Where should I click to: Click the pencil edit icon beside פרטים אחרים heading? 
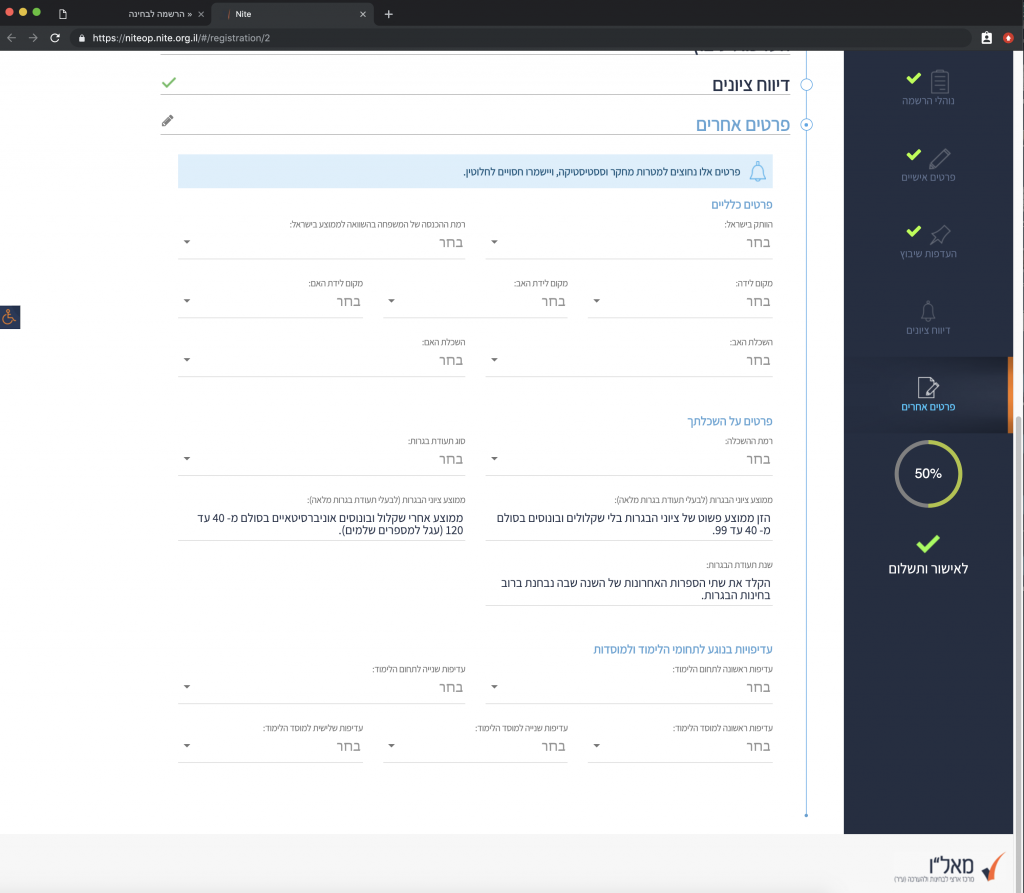[167, 120]
